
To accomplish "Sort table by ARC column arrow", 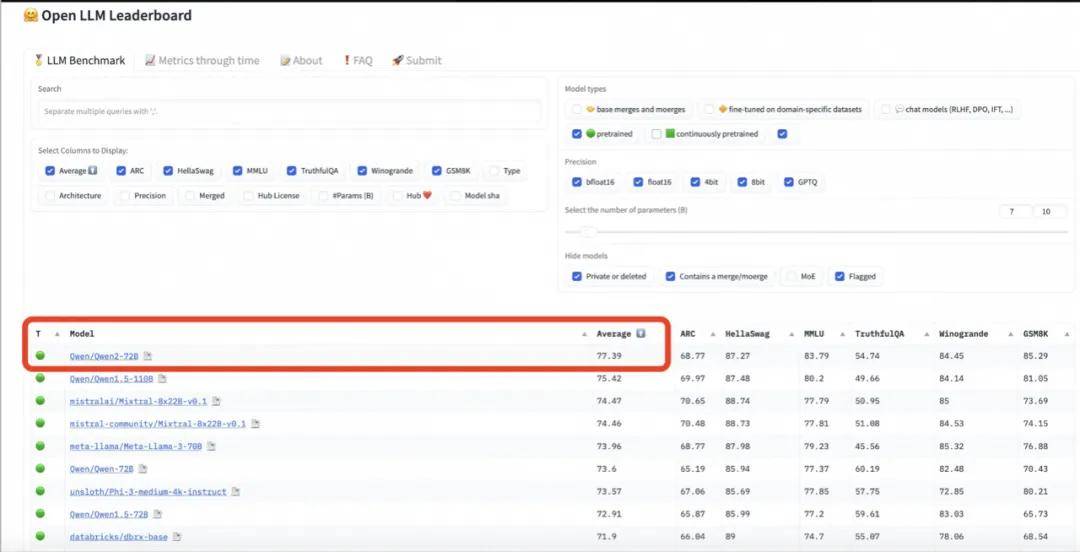I will click(713, 334).
